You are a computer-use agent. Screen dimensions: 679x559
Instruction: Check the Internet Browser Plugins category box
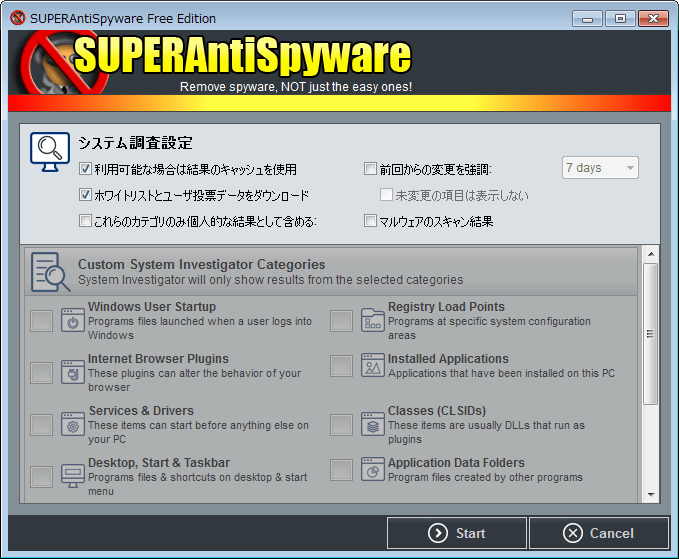pos(42,373)
